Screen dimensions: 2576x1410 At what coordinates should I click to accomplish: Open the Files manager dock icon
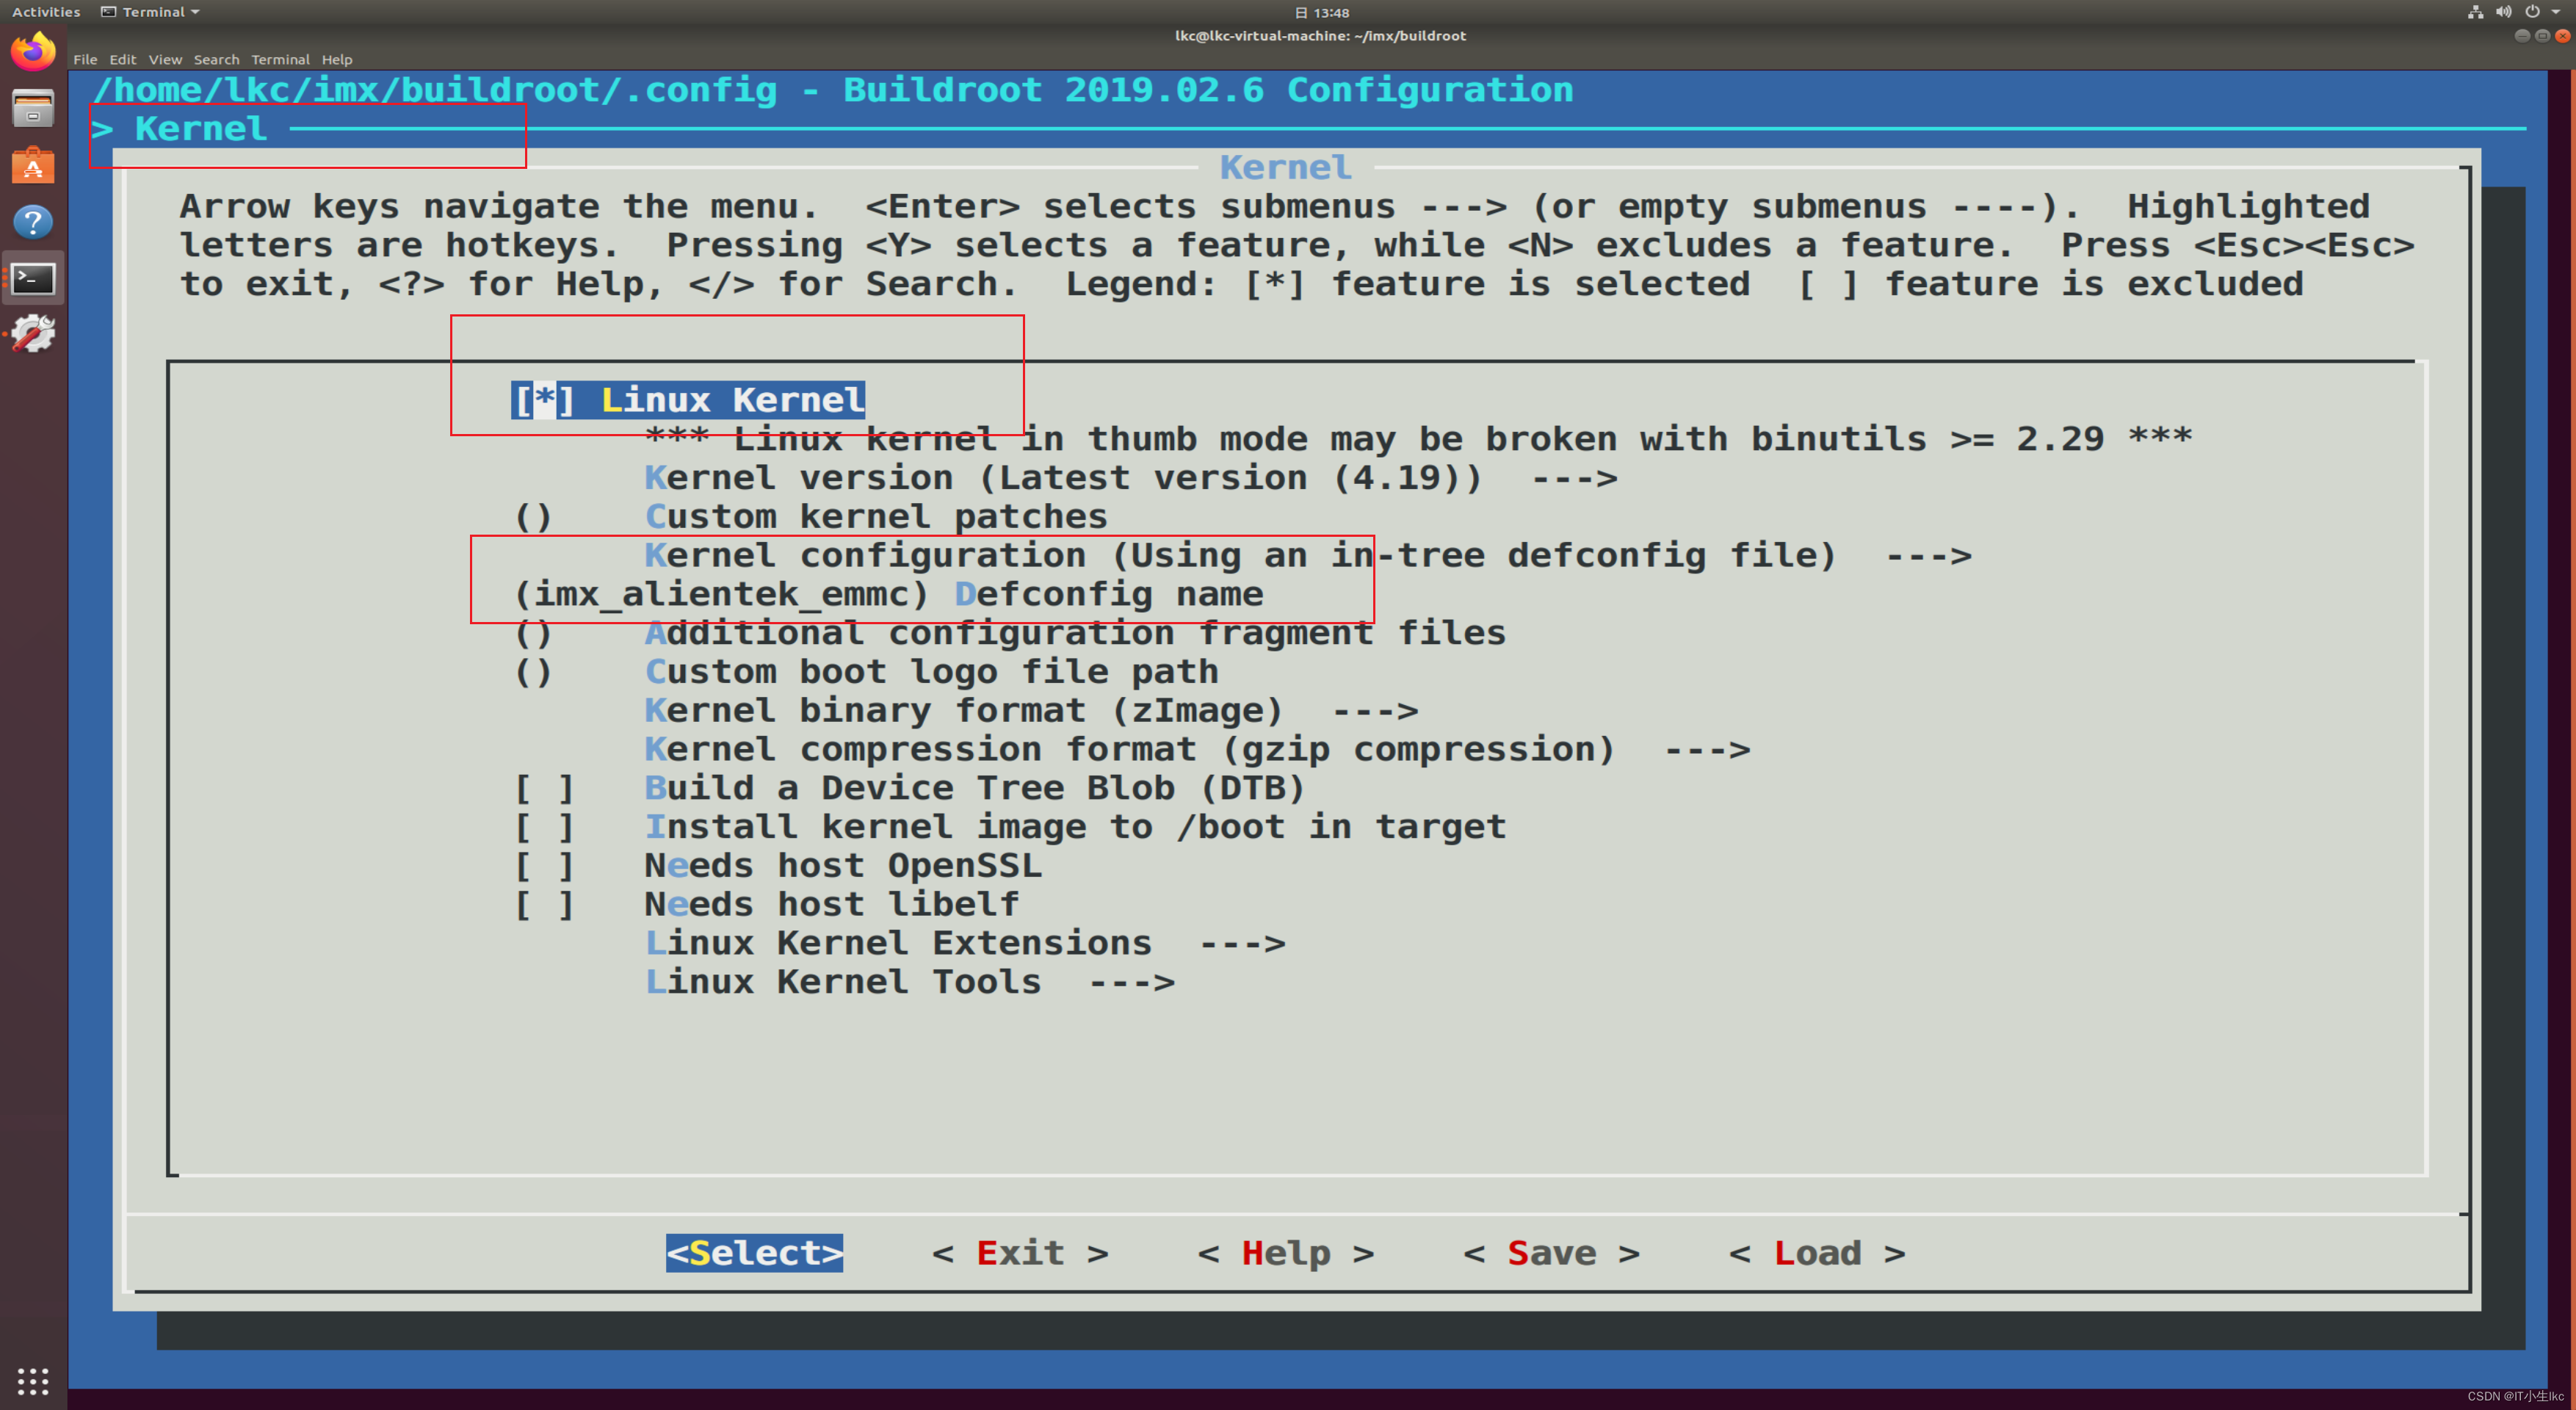click(33, 108)
